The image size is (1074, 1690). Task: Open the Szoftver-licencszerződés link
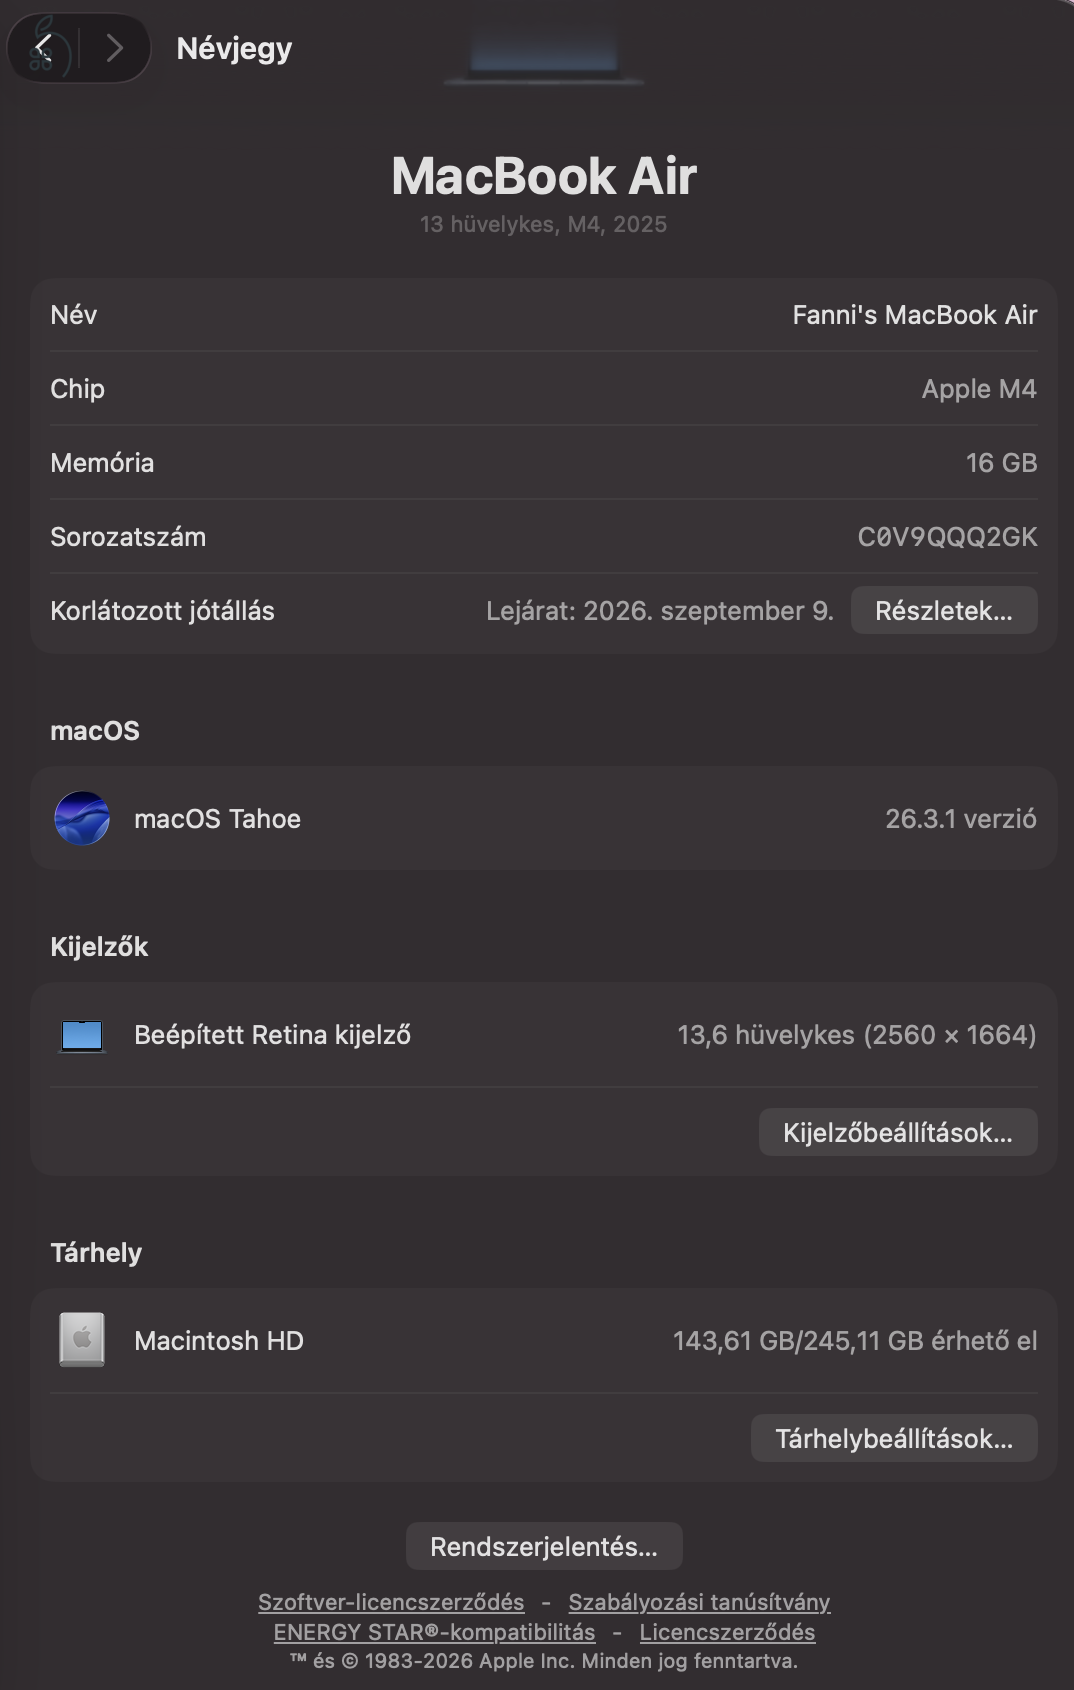pyautogui.click(x=391, y=1602)
